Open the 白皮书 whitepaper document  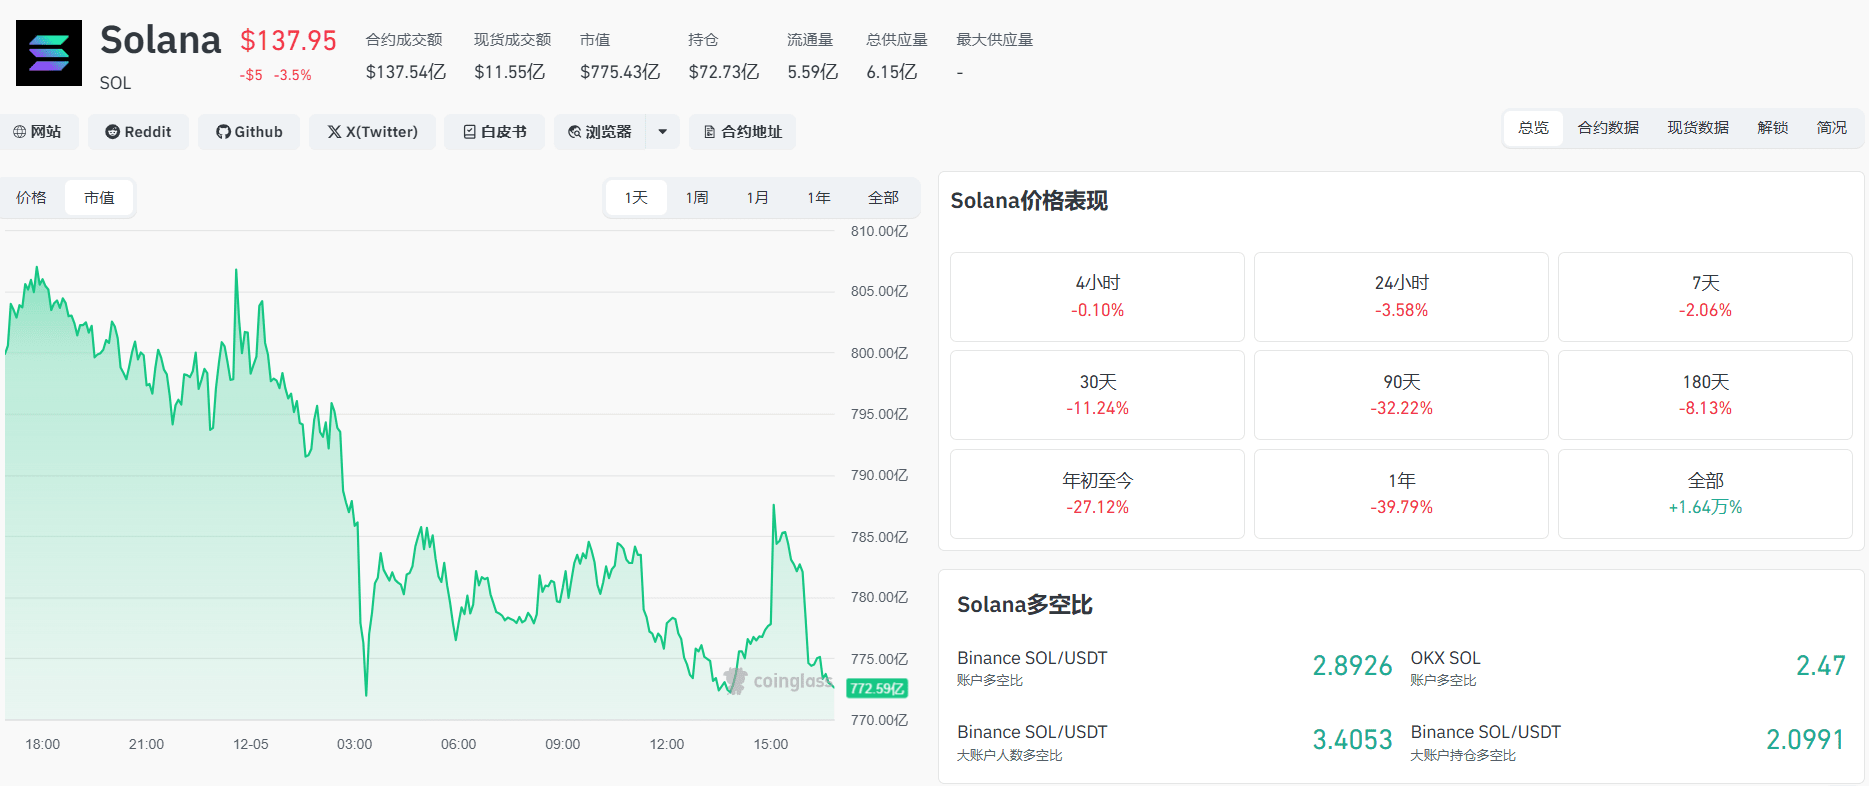pyautogui.click(x=494, y=132)
